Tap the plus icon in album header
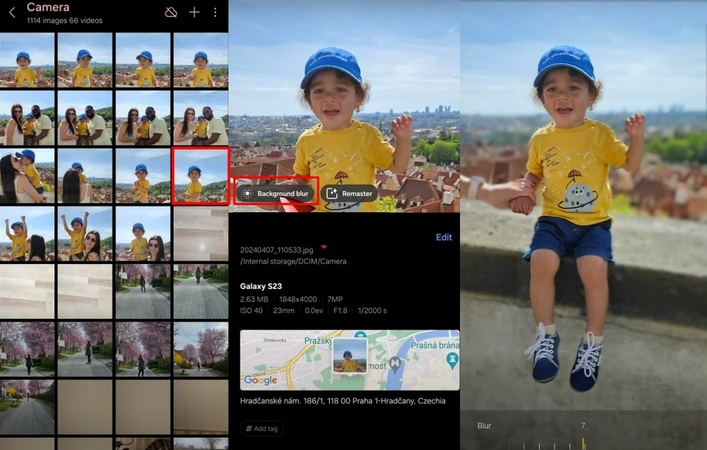The height and width of the screenshot is (450, 707). pyautogui.click(x=194, y=12)
